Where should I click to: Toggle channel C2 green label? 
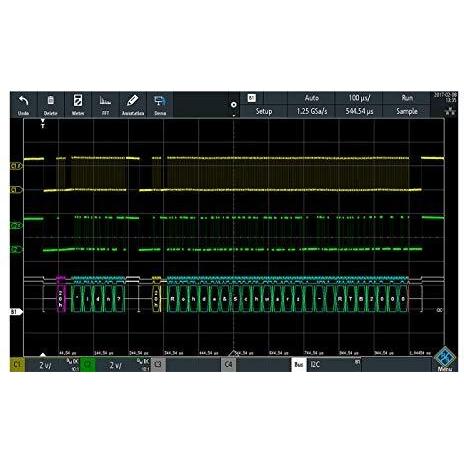[88, 365]
